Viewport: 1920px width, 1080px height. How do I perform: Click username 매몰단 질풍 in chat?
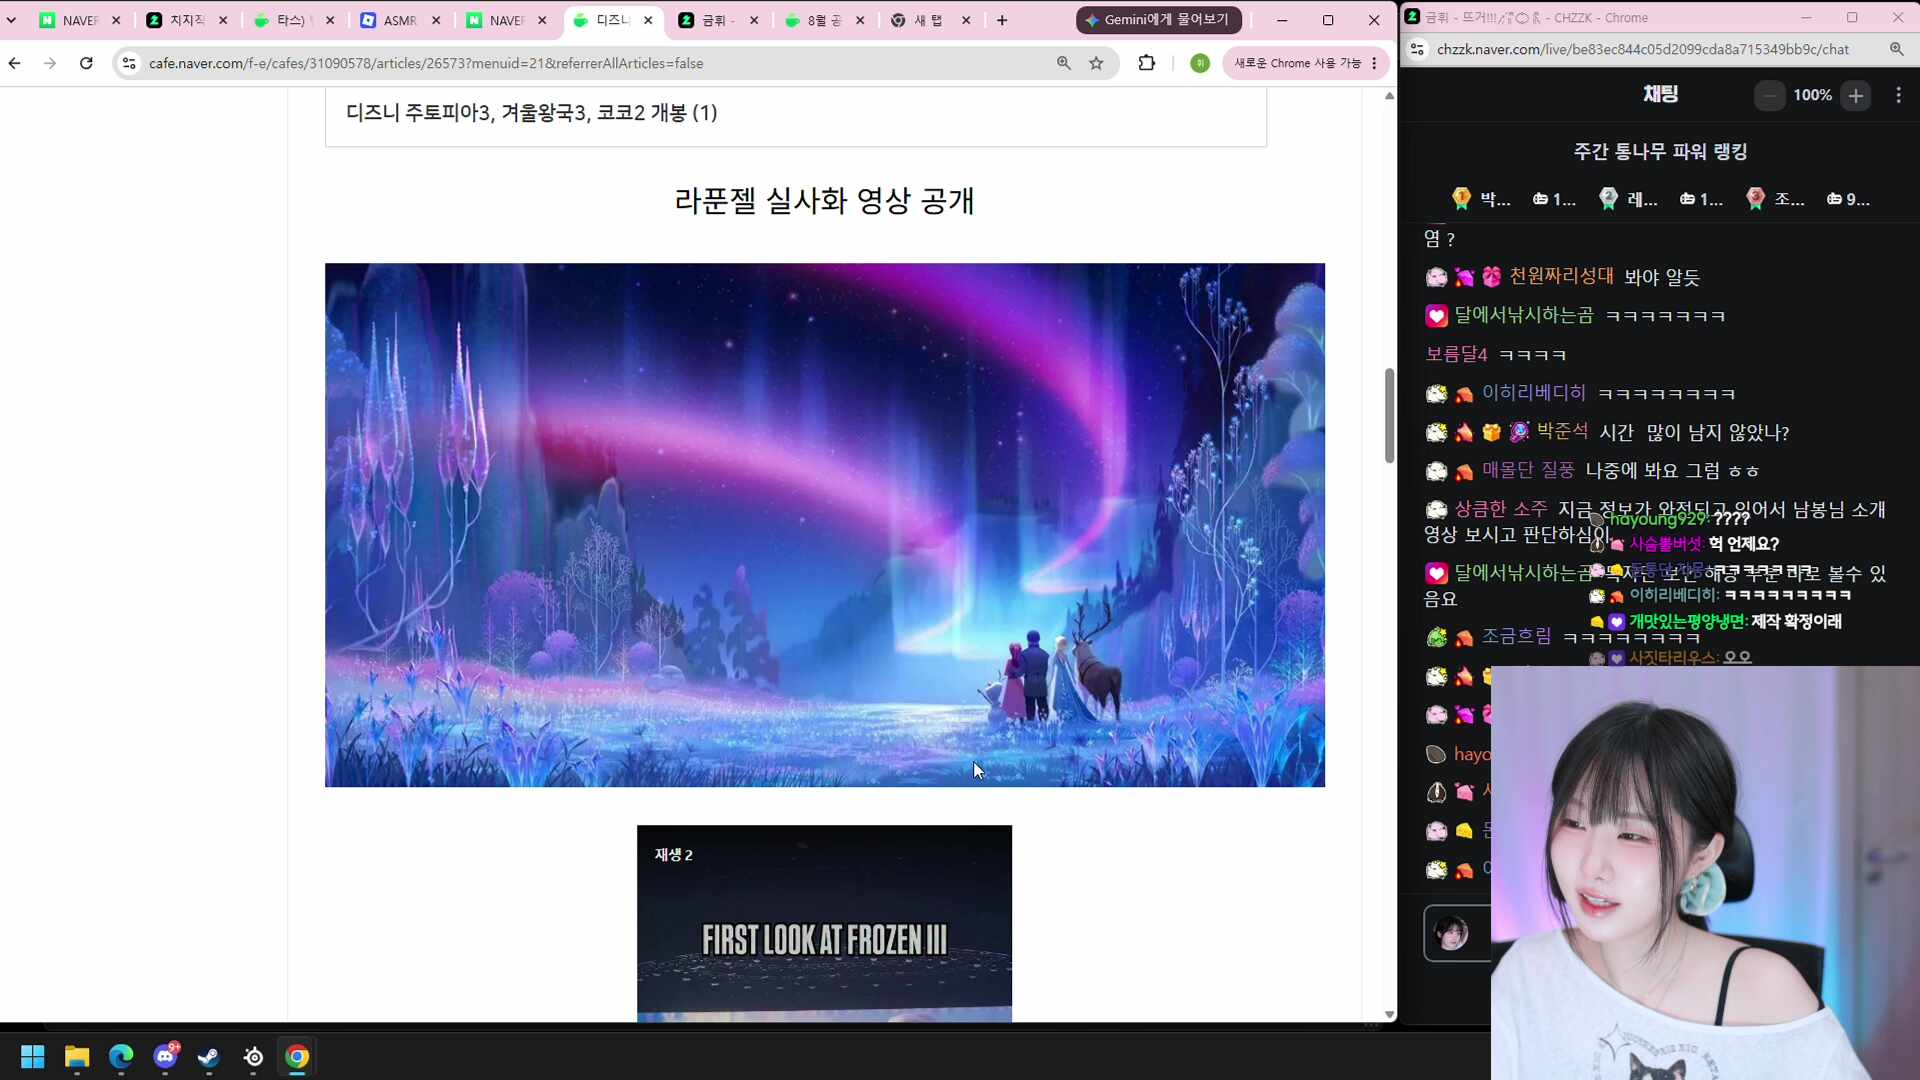click(x=1528, y=470)
